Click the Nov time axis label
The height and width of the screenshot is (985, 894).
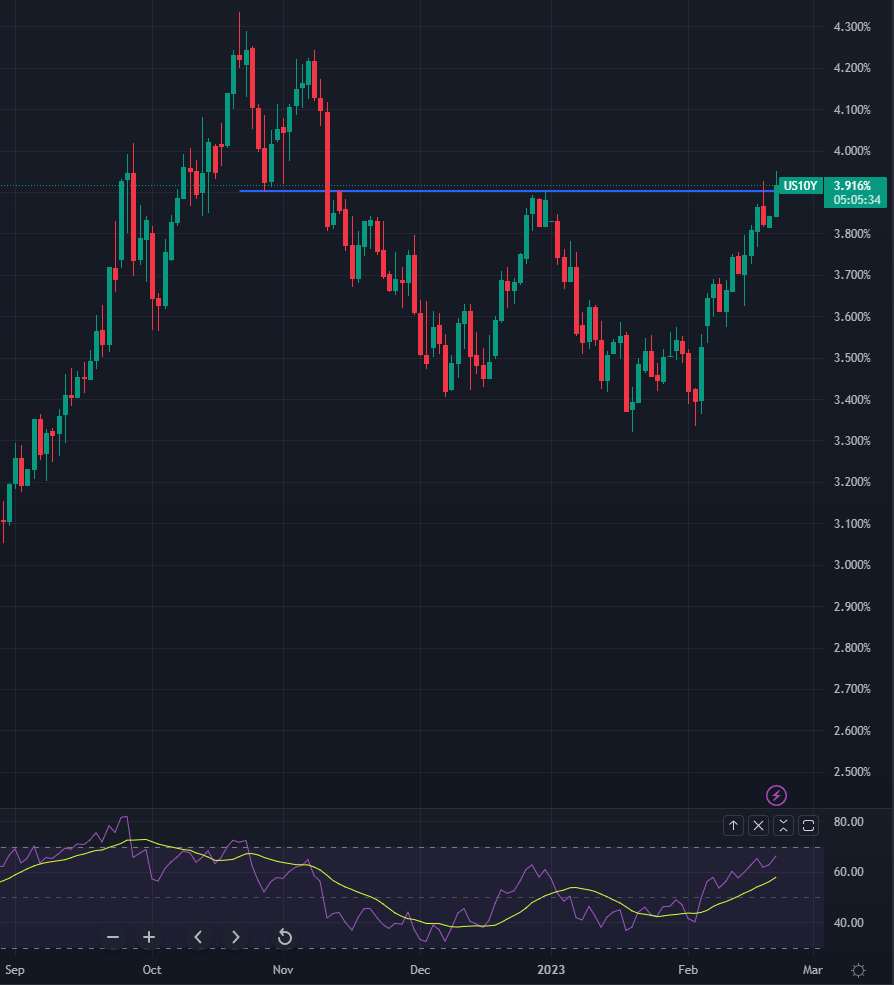point(283,970)
